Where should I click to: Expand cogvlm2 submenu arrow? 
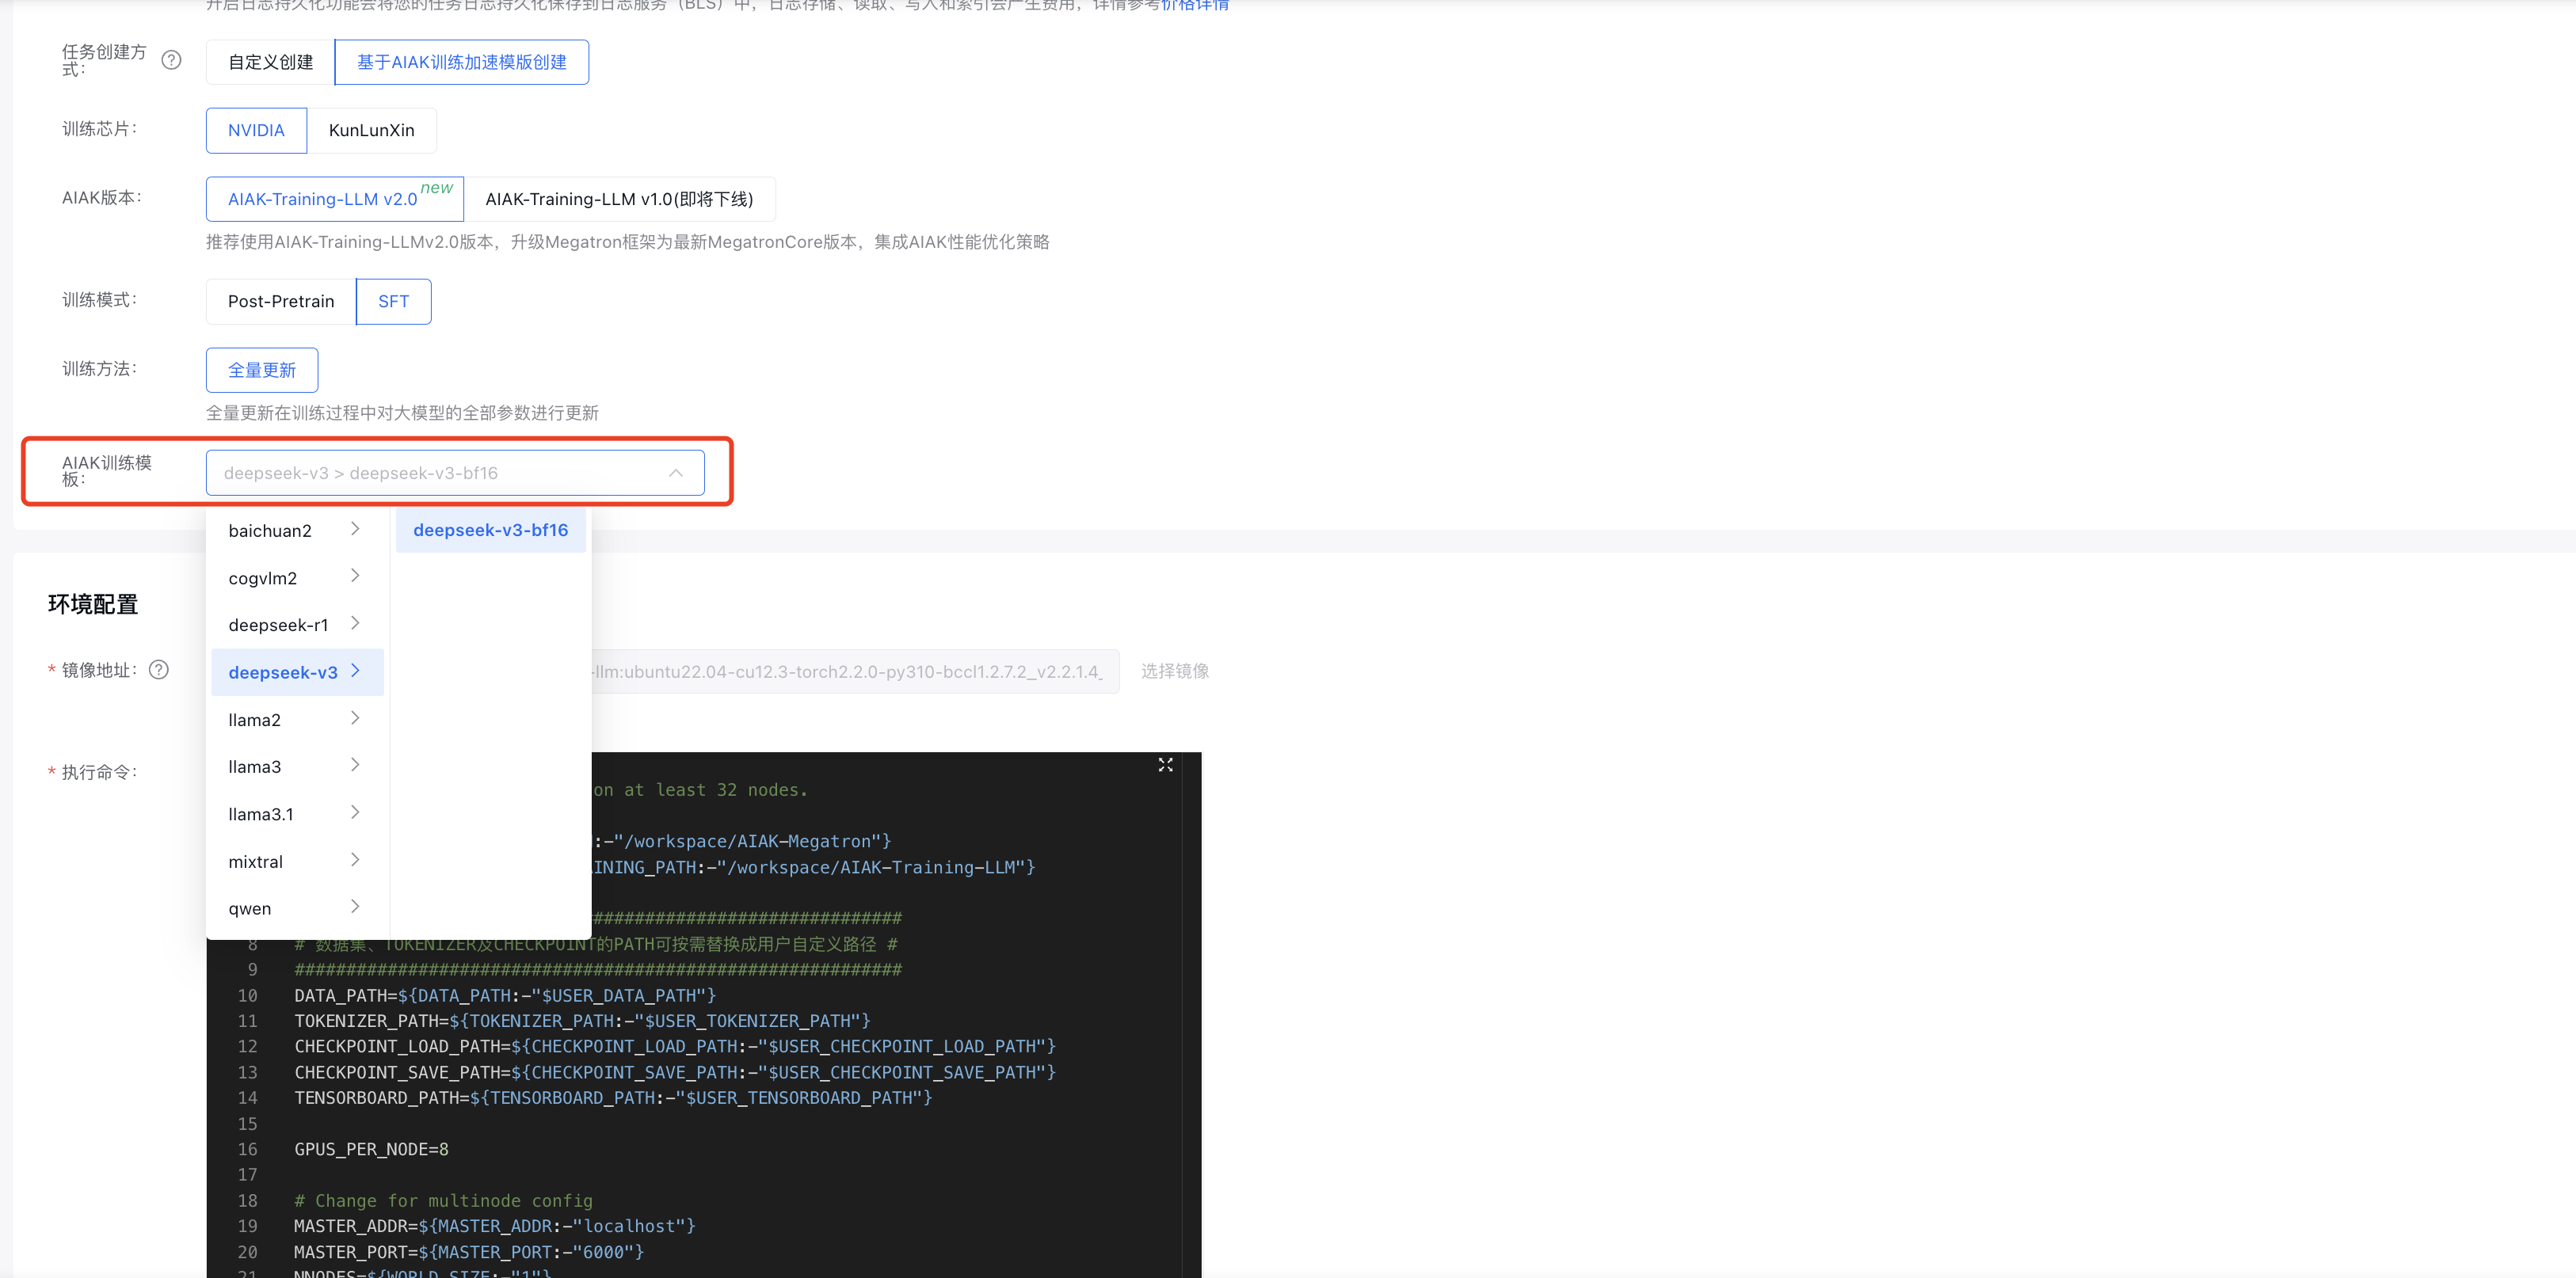point(355,576)
